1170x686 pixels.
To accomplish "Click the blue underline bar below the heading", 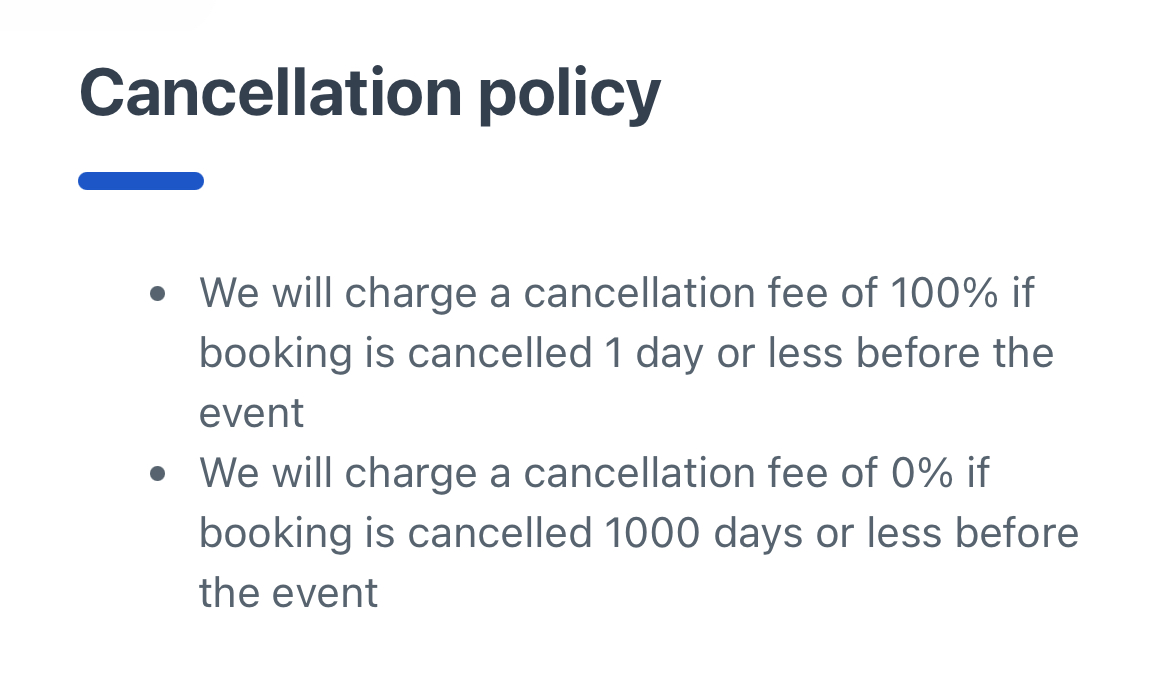I will coord(141,181).
